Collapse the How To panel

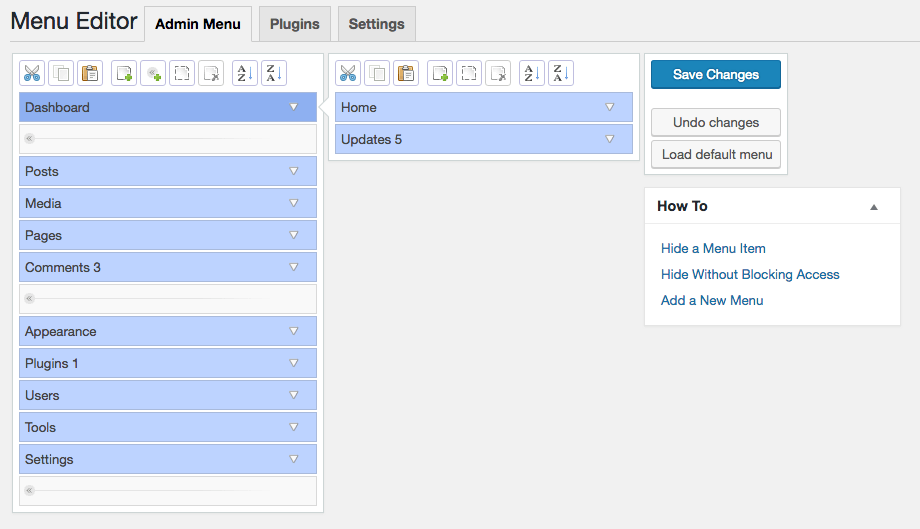pyautogui.click(x=874, y=206)
